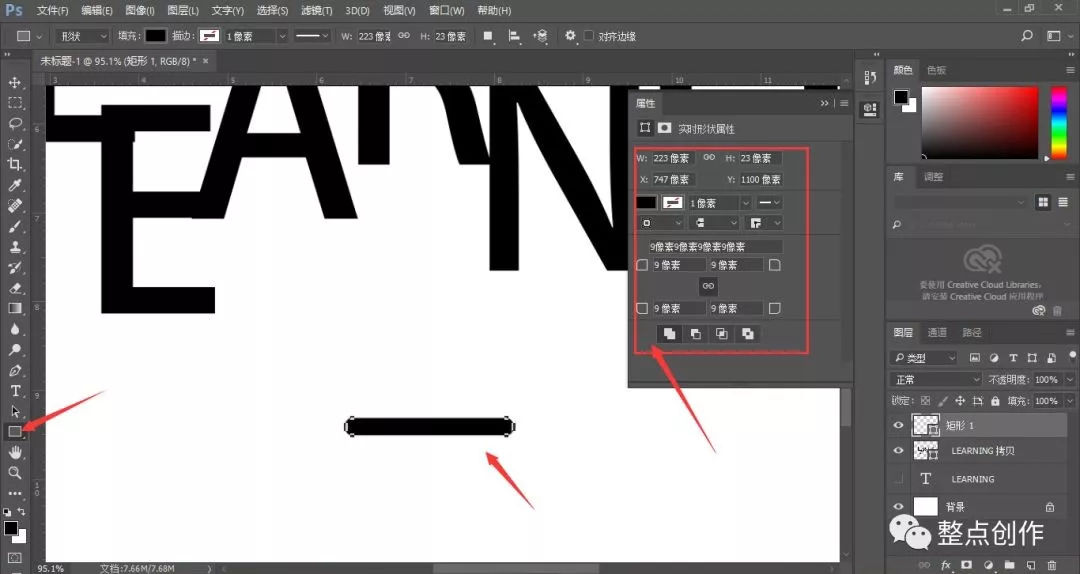Open the 形状 tool mode dropdown

pos(82,36)
